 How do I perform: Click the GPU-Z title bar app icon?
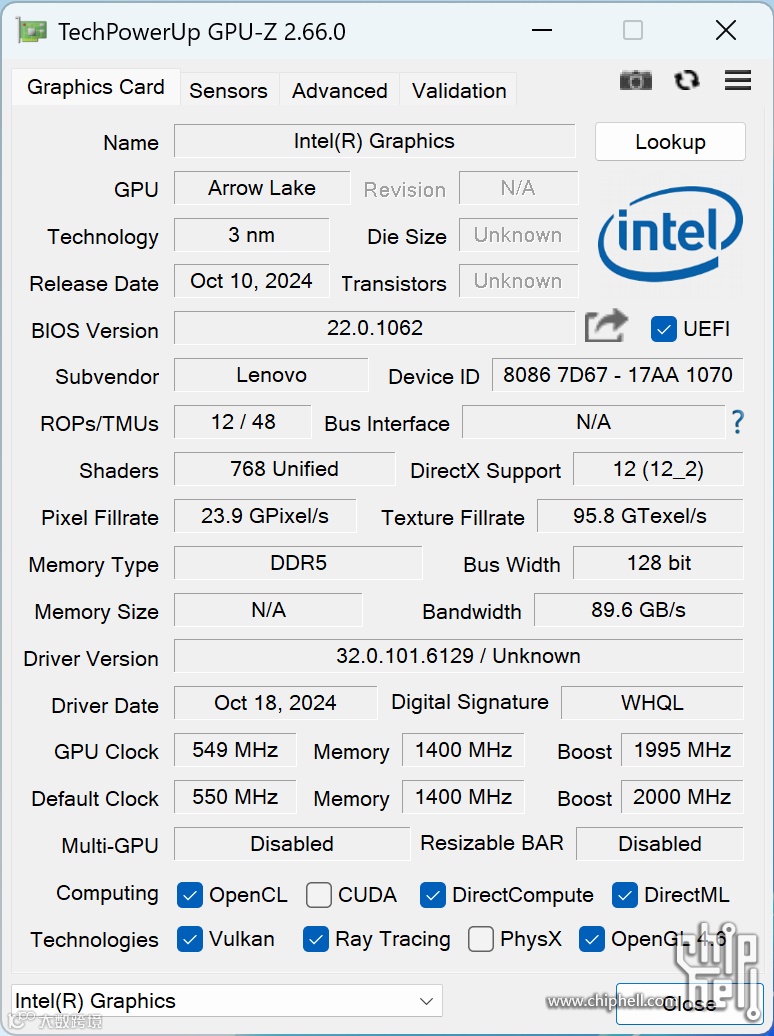click(32, 31)
